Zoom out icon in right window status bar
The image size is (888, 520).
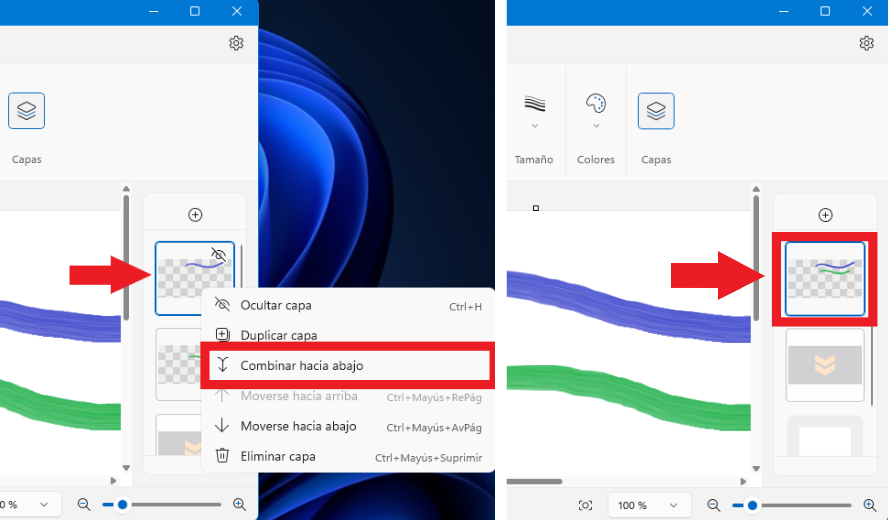click(x=714, y=505)
